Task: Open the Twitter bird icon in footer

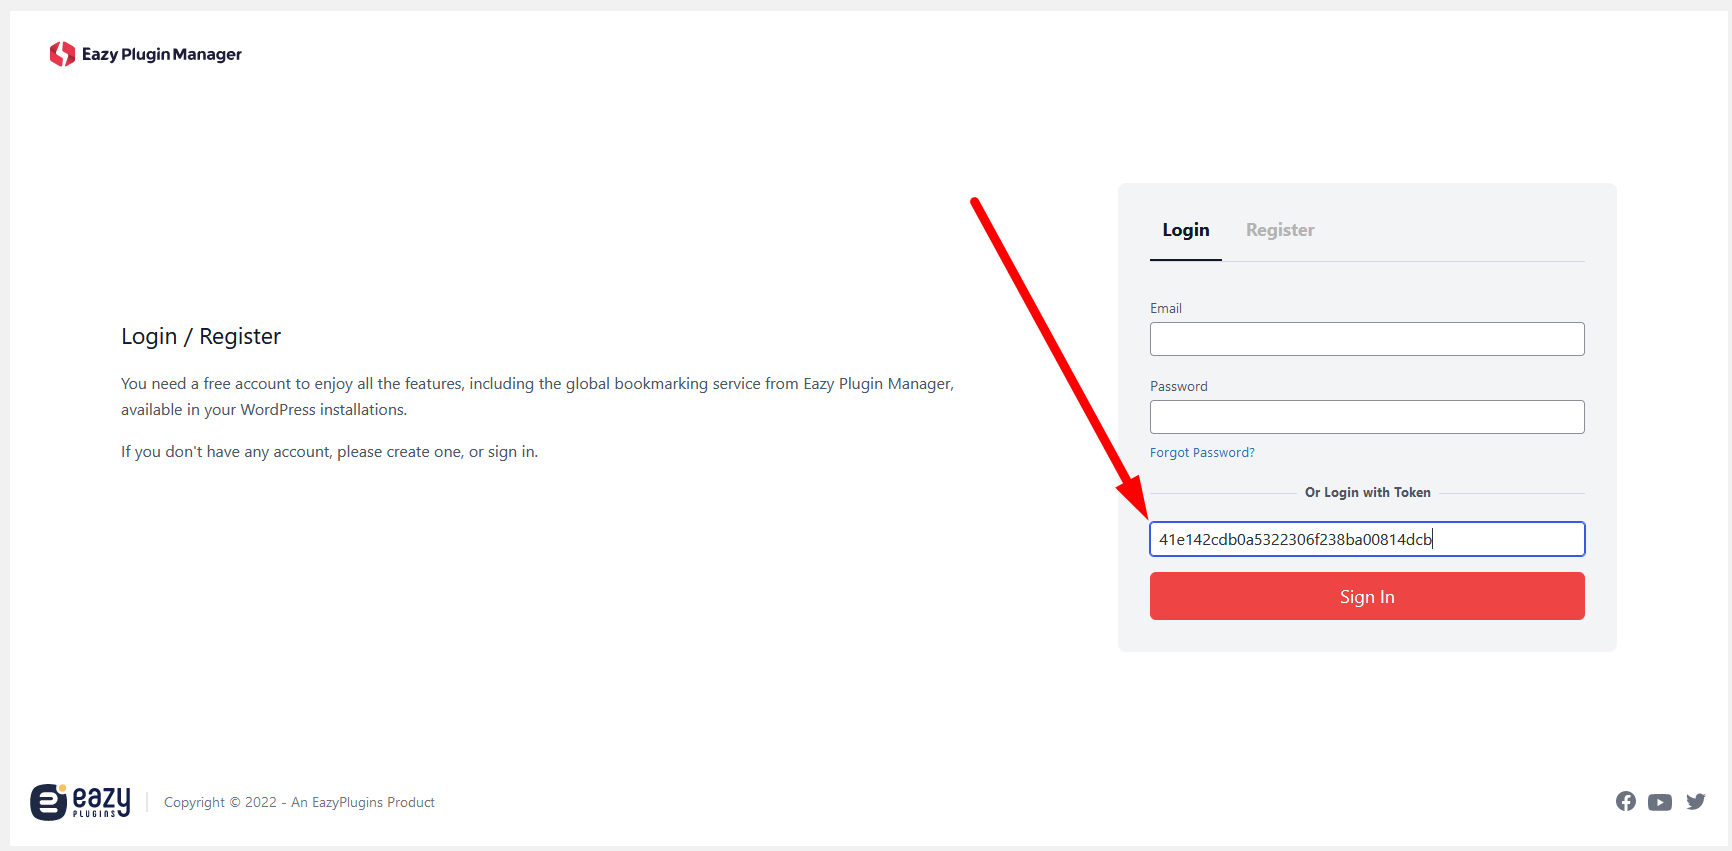Action: [x=1695, y=802]
